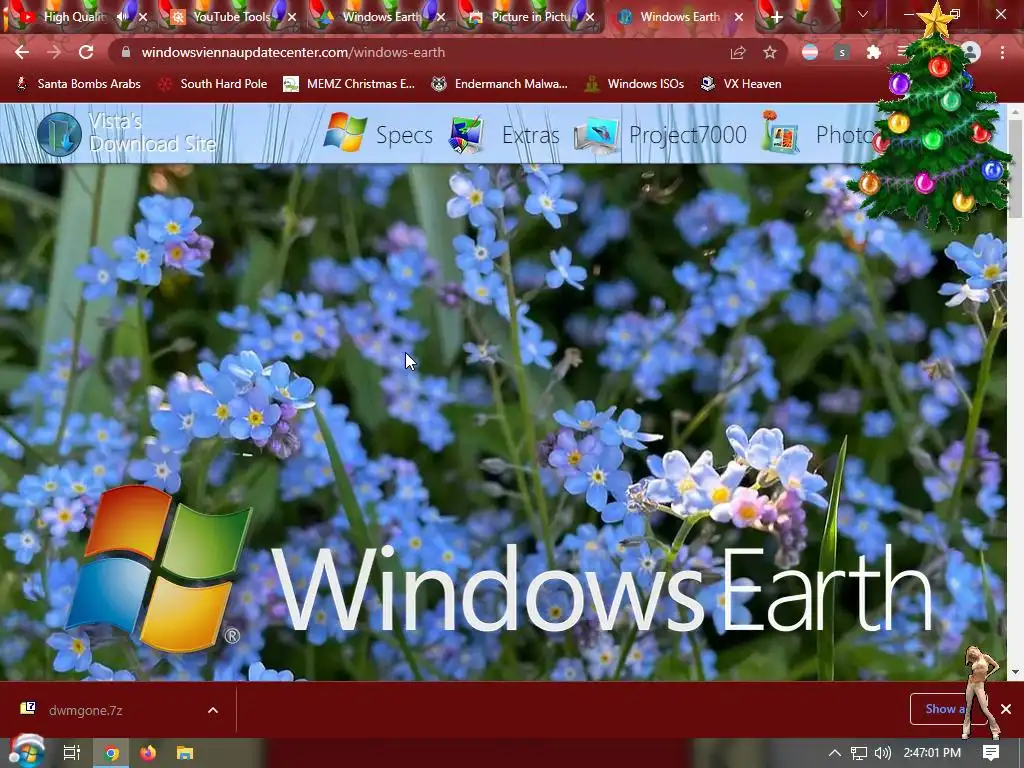Click the photo frame icon in navigation
This screenshot has height=768, width=1024.
coord(780,132)
